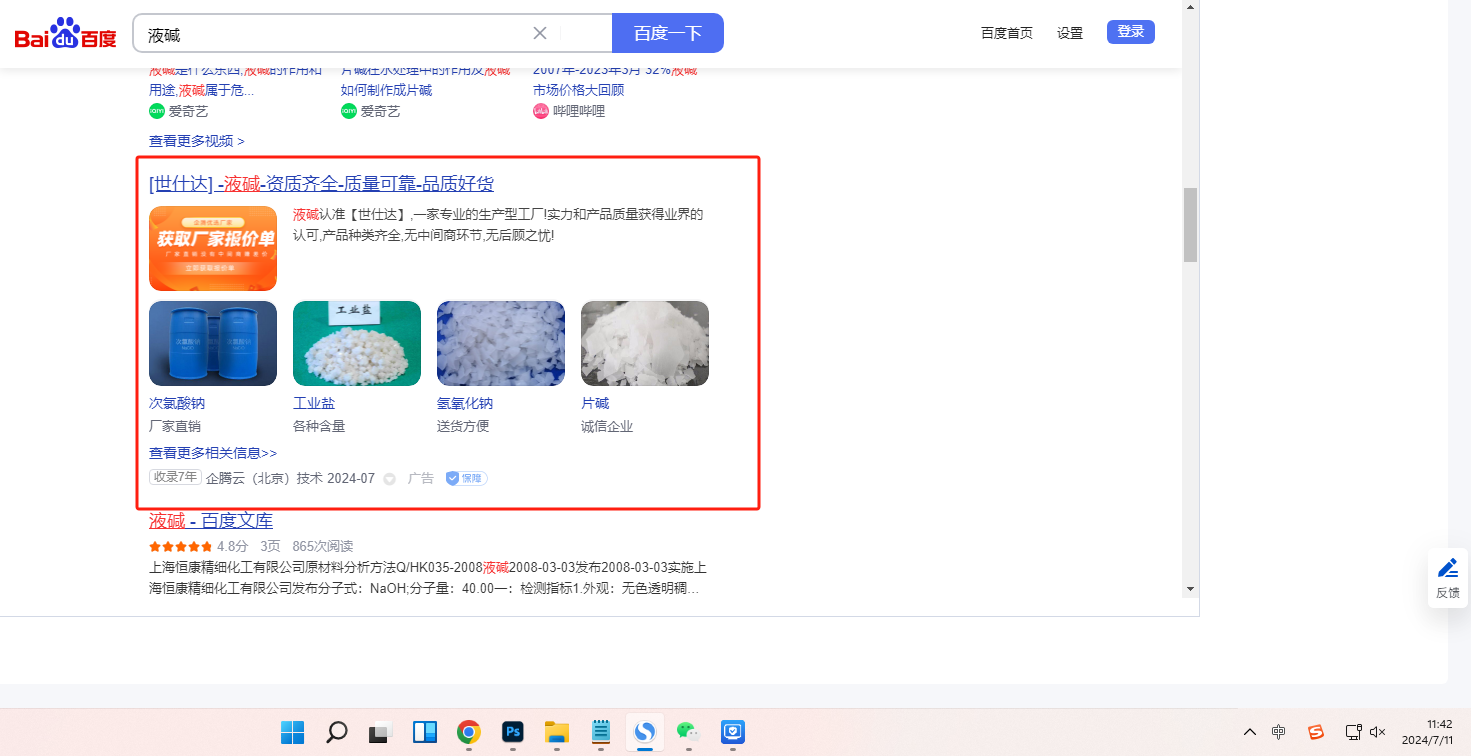The width and height of the screenshot is (1471, 756).
Task: Click 查看更多相关信息 link
Action: (x=213, y=453)
